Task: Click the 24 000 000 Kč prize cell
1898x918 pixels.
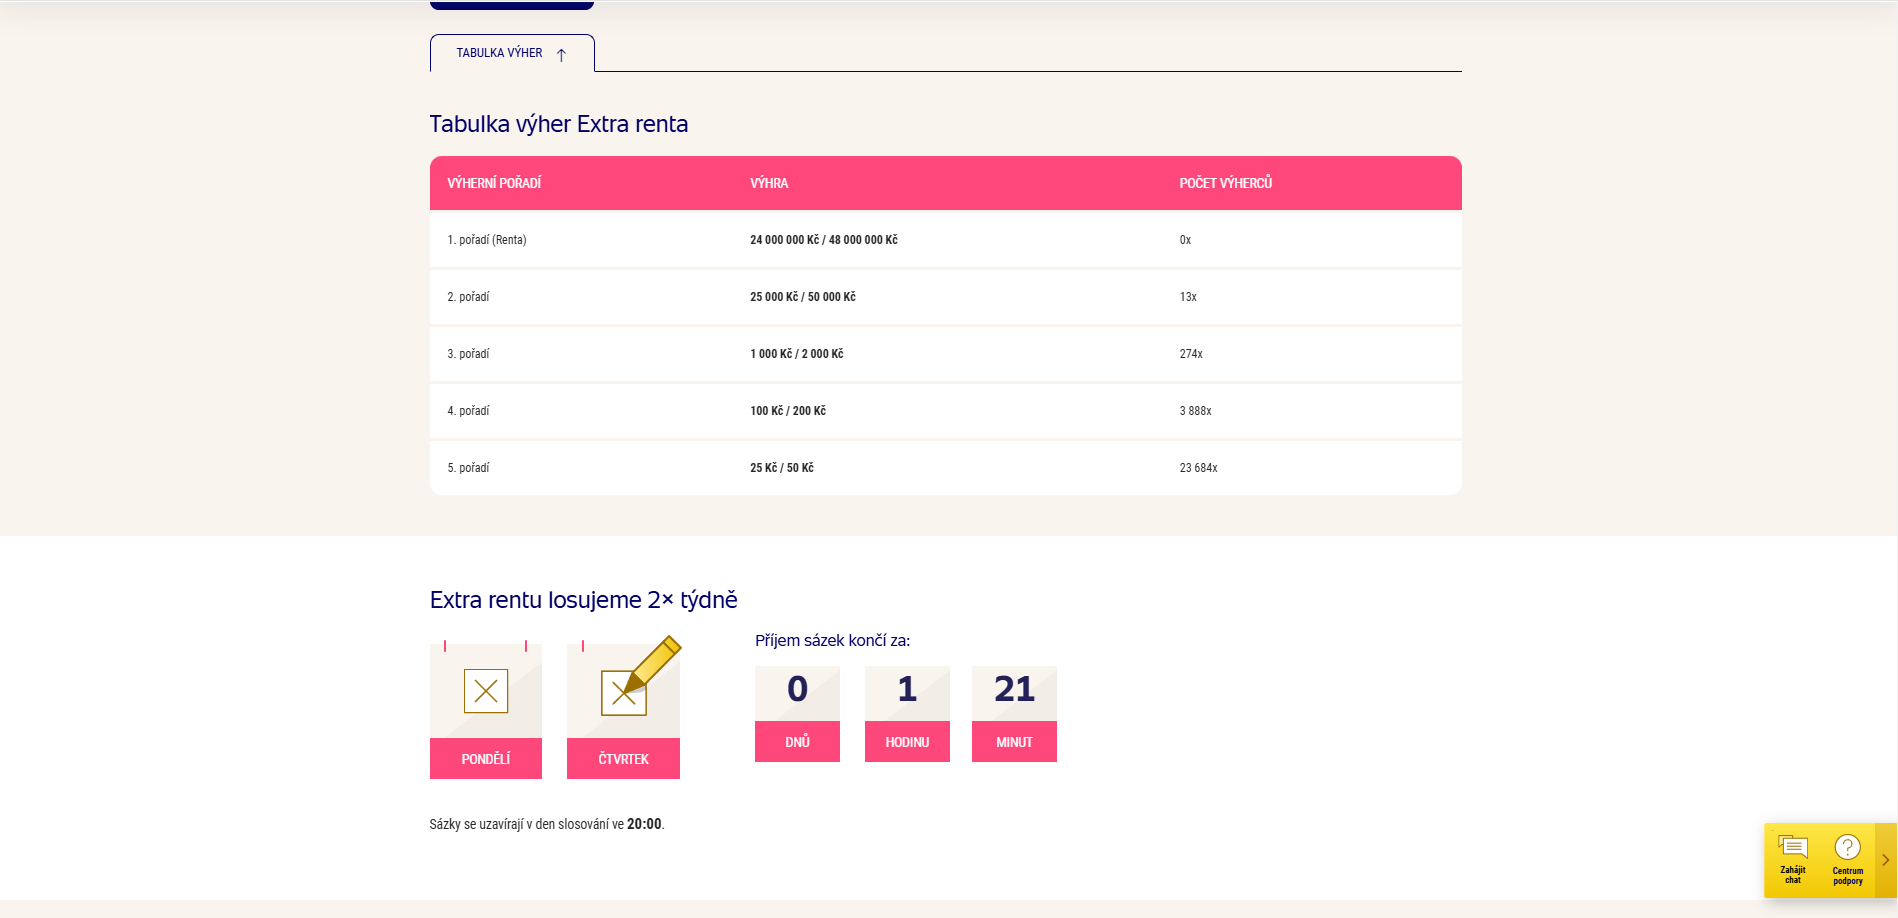Action: [x=824, y=240]
